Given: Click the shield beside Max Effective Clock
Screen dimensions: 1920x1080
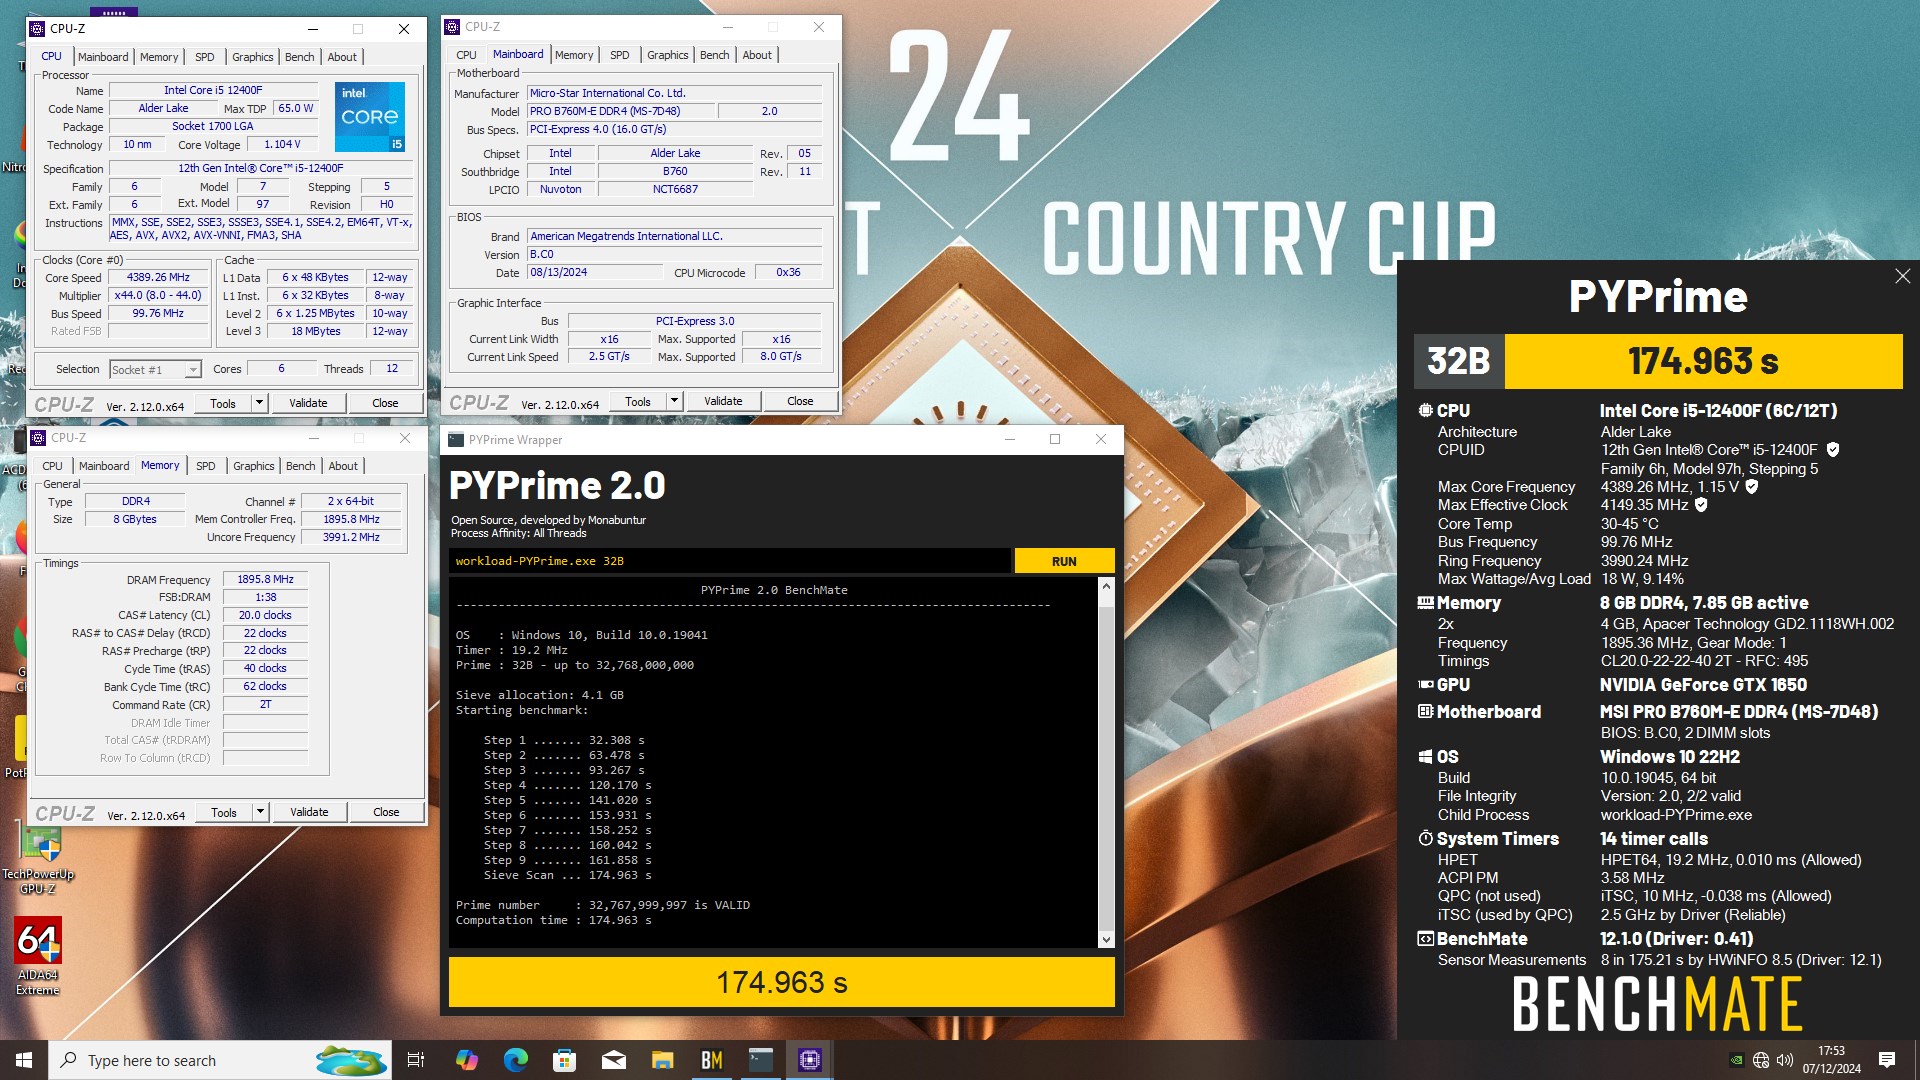Looking at the screenshot, I should pyautogui.click(x=1701, y=505).
